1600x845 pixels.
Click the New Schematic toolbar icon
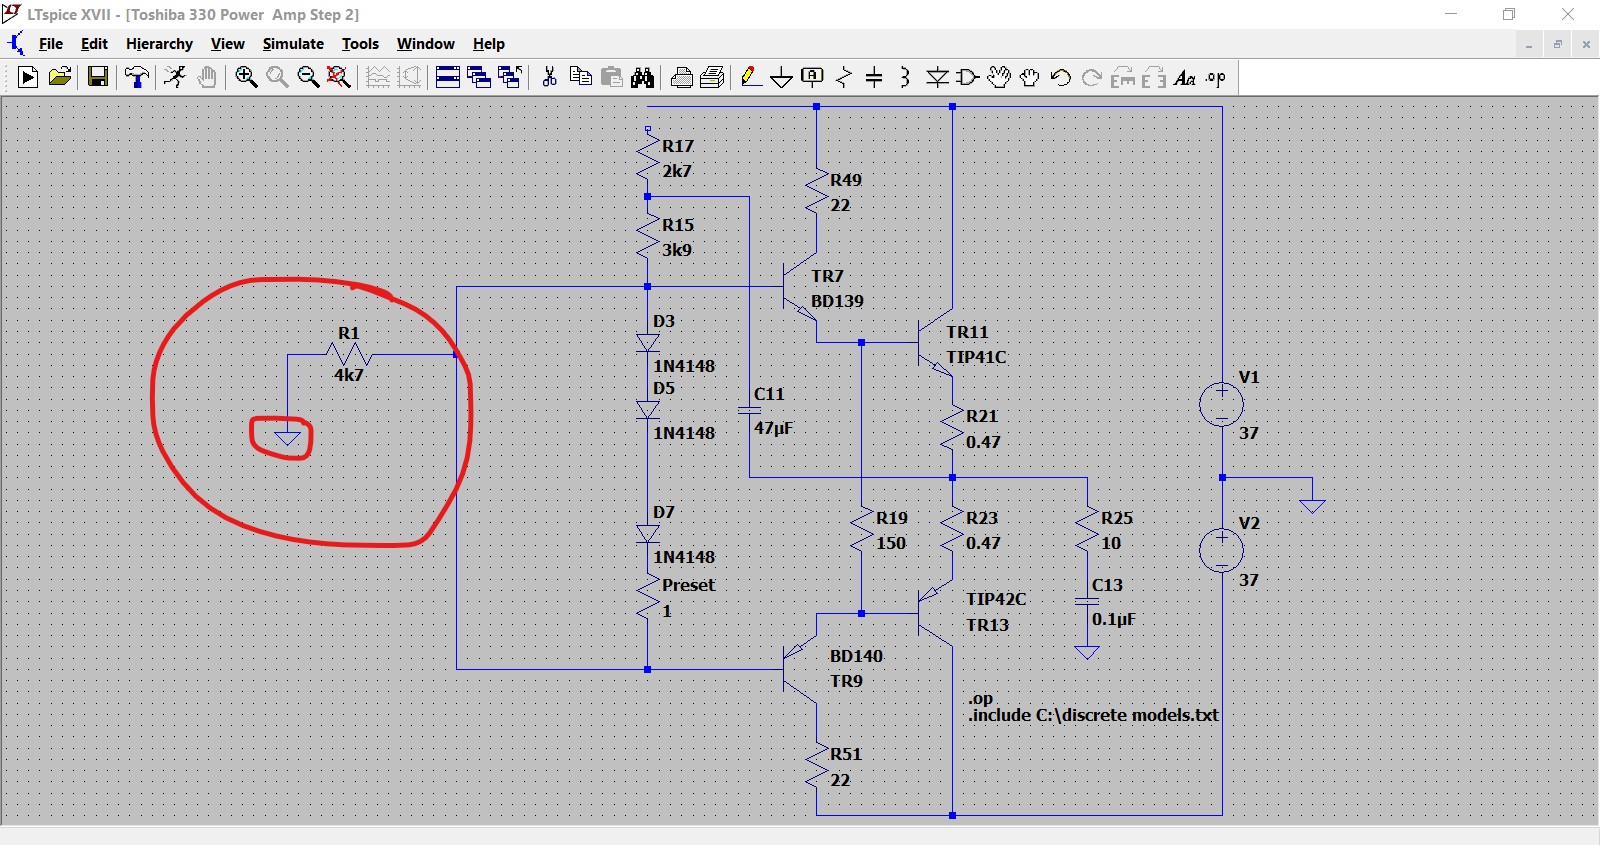[x=28, y=77]
